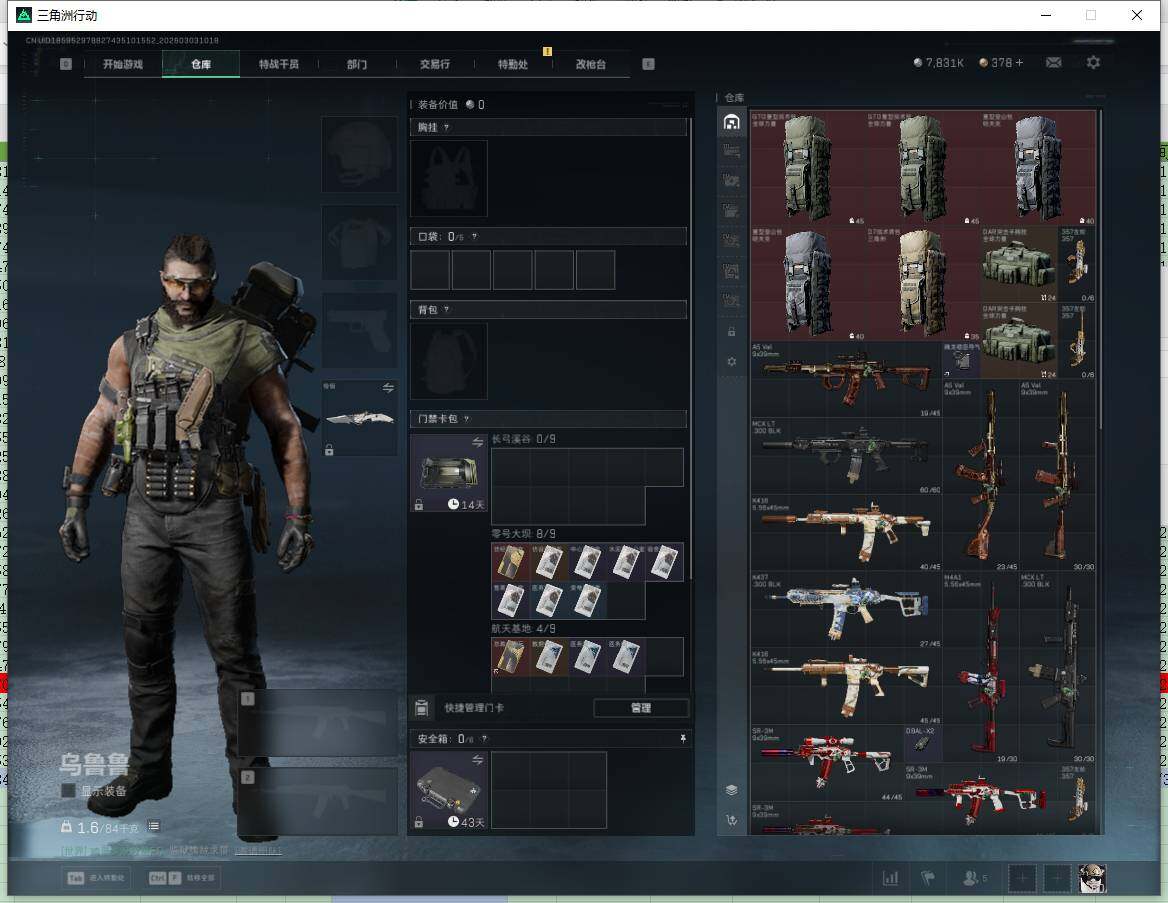This screenshot has width=1168, height=903.
Task: Select the equipped melee knife slot
Action: (x=359, y=418)
